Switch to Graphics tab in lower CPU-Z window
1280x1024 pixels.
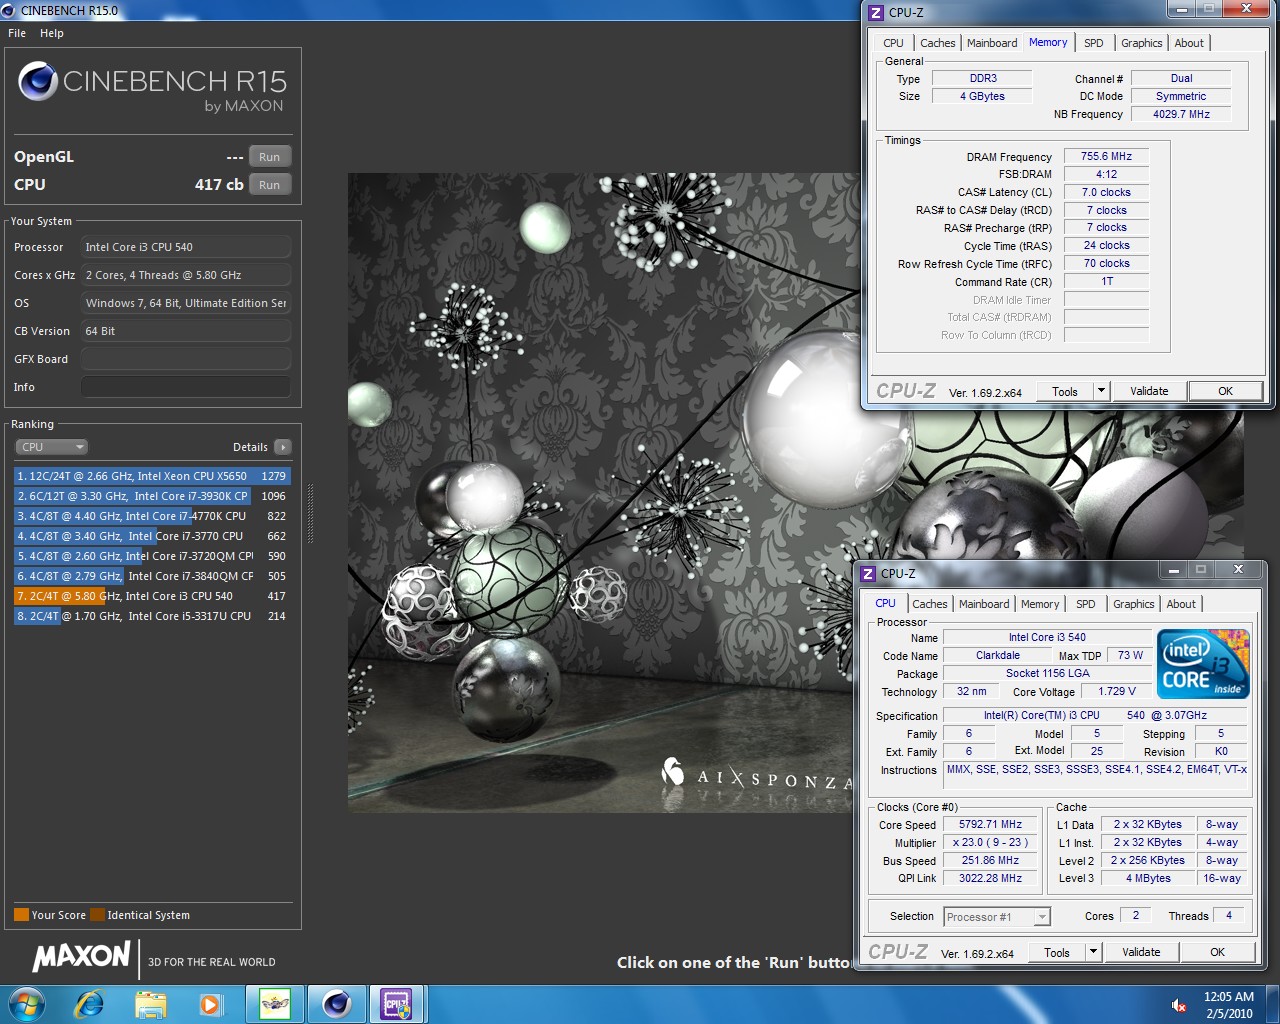pos(1134,604)
